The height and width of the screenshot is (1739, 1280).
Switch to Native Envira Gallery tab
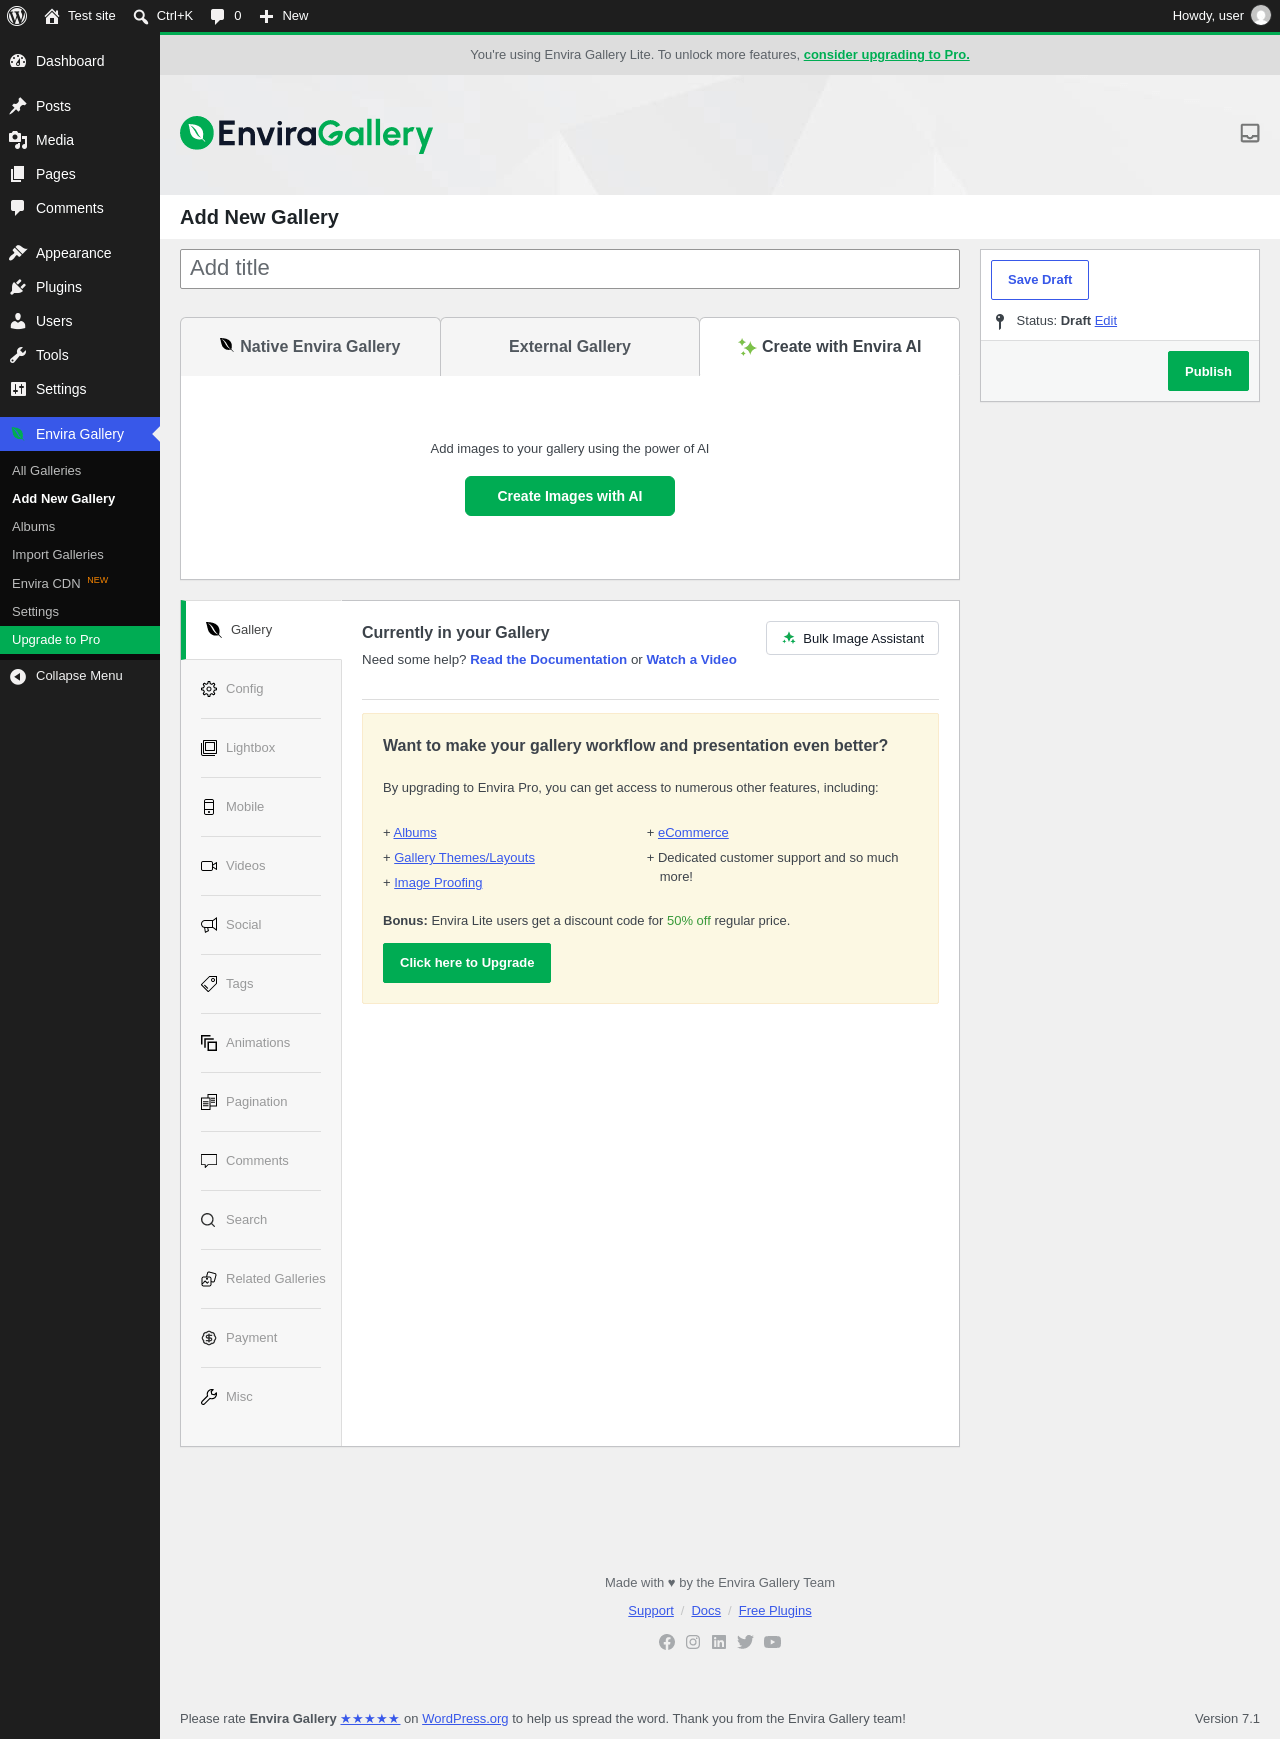pos(310,347)
